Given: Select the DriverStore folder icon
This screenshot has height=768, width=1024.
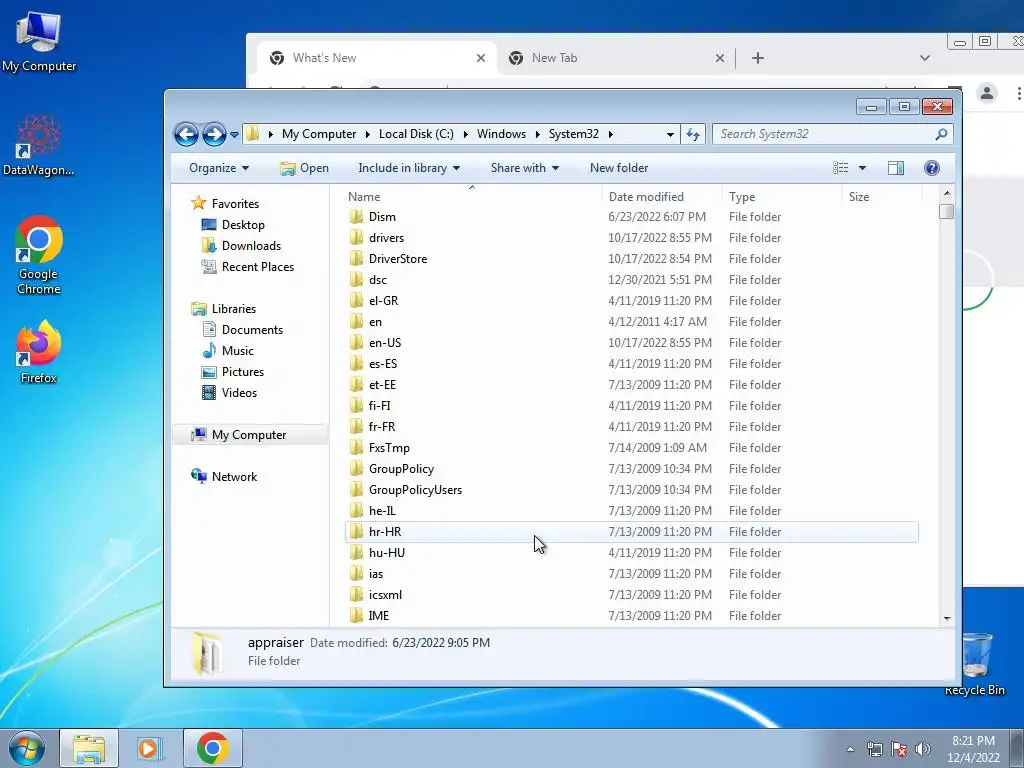Looking at the screenshot, I should [356, 259].
